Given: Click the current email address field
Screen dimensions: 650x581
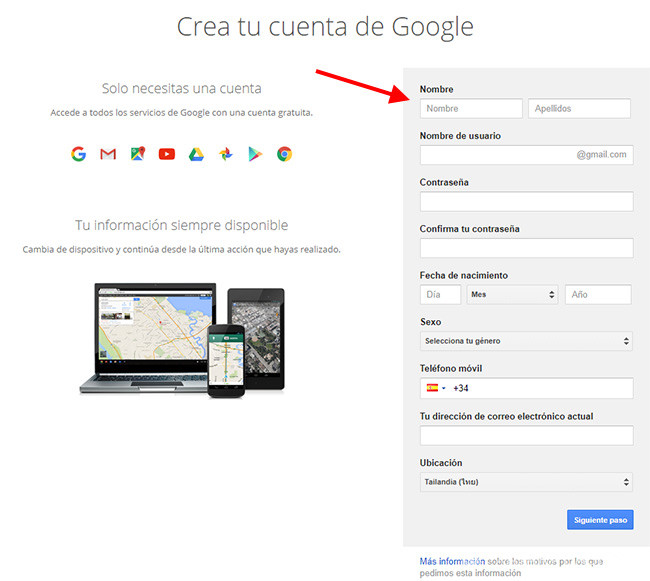Looking at the screenshot, I should [x=526, y=435].
